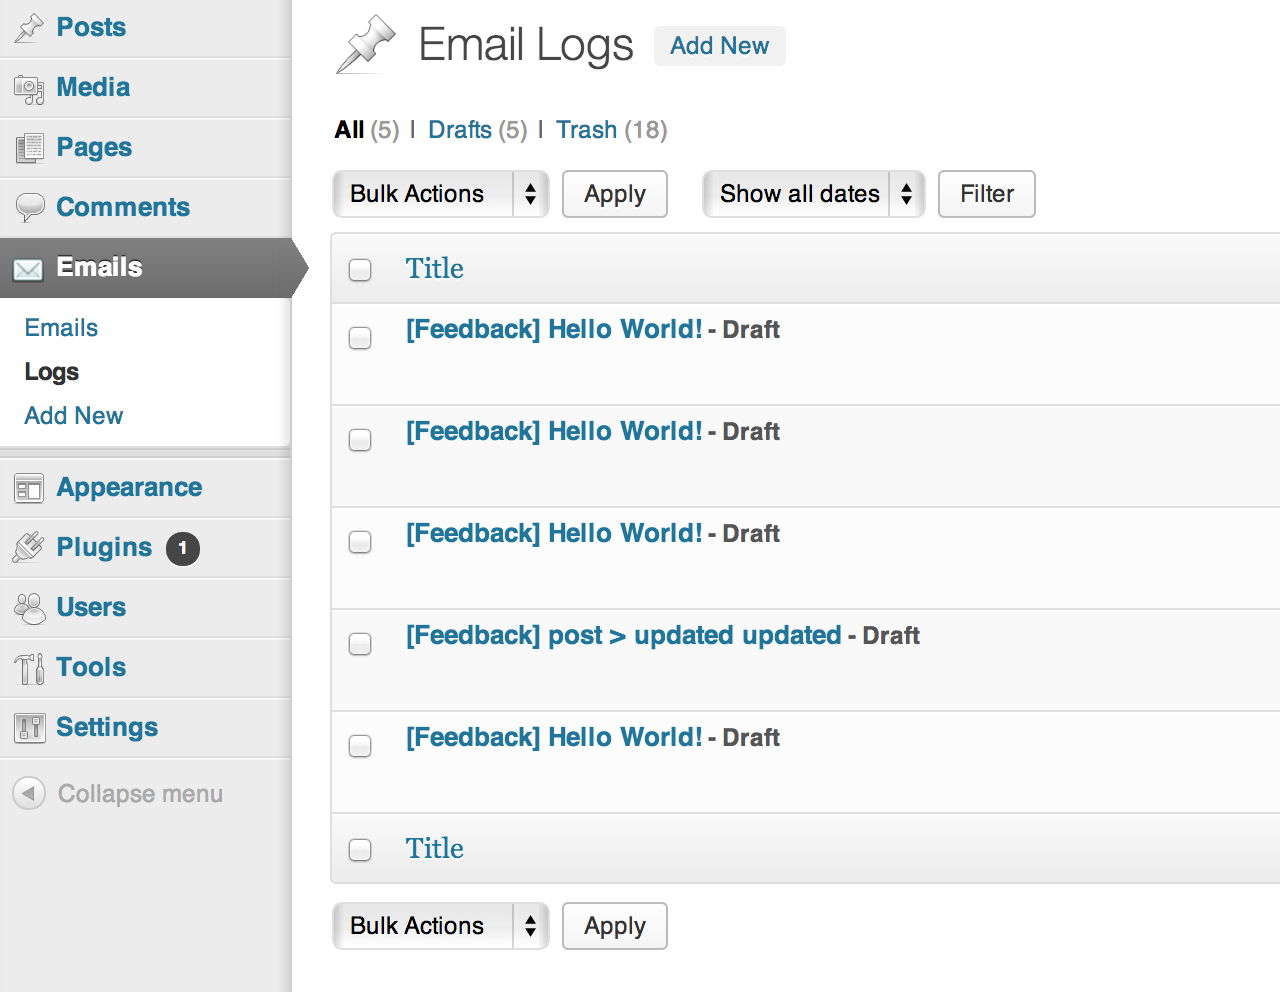
Task: Click the Filter button
Action: tap(987, 194)
